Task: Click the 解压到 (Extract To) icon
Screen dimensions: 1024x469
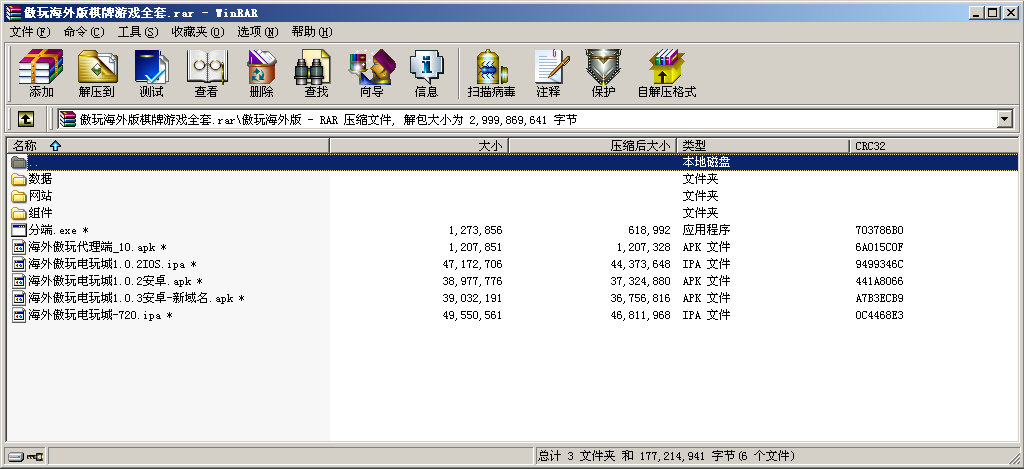Action: [x=97, y=73]
